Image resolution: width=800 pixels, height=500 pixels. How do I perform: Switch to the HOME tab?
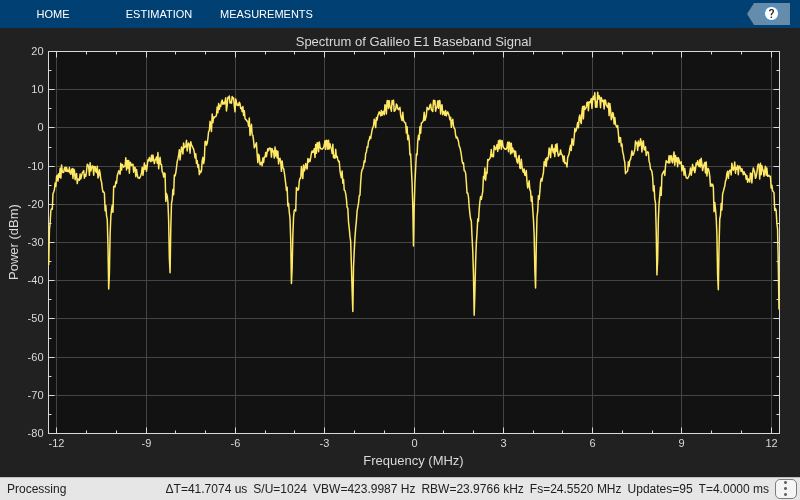(53, 14)
